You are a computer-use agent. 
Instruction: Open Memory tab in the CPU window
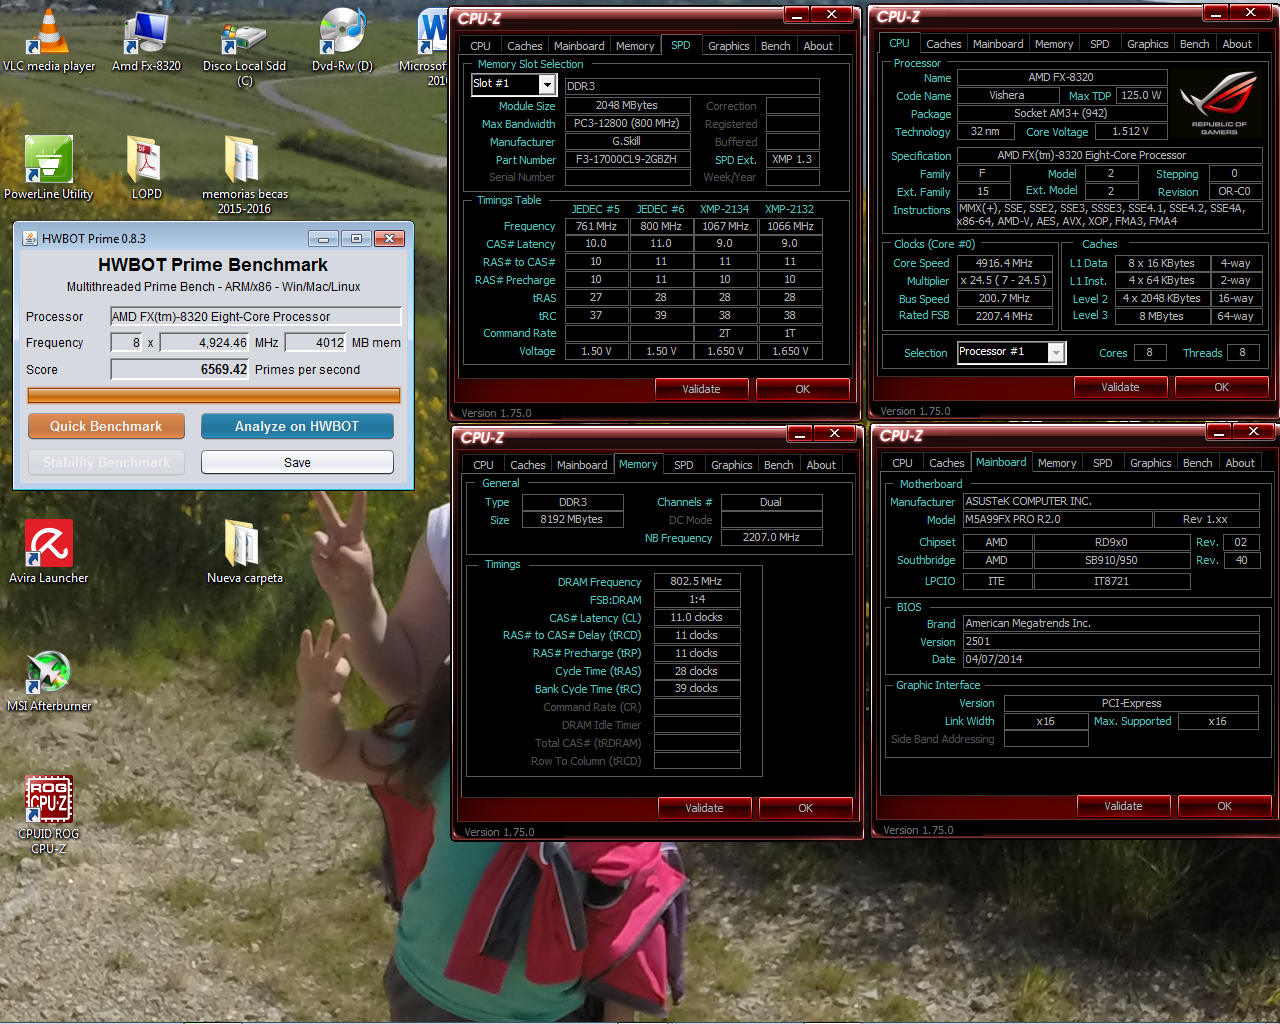[x=1054, y=44]
